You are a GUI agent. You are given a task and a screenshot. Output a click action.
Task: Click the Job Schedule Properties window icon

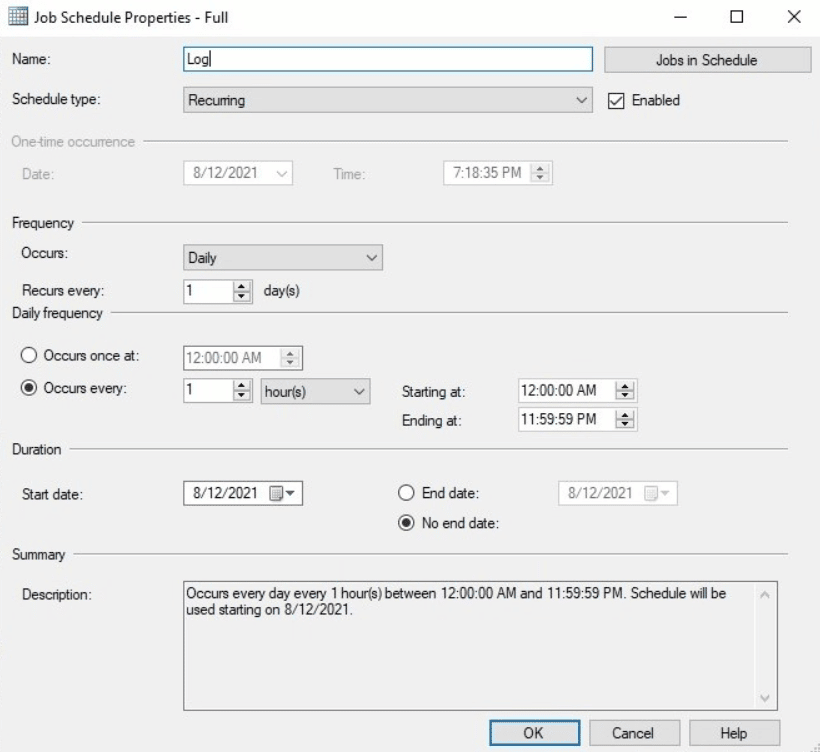(x=18, y=17)
